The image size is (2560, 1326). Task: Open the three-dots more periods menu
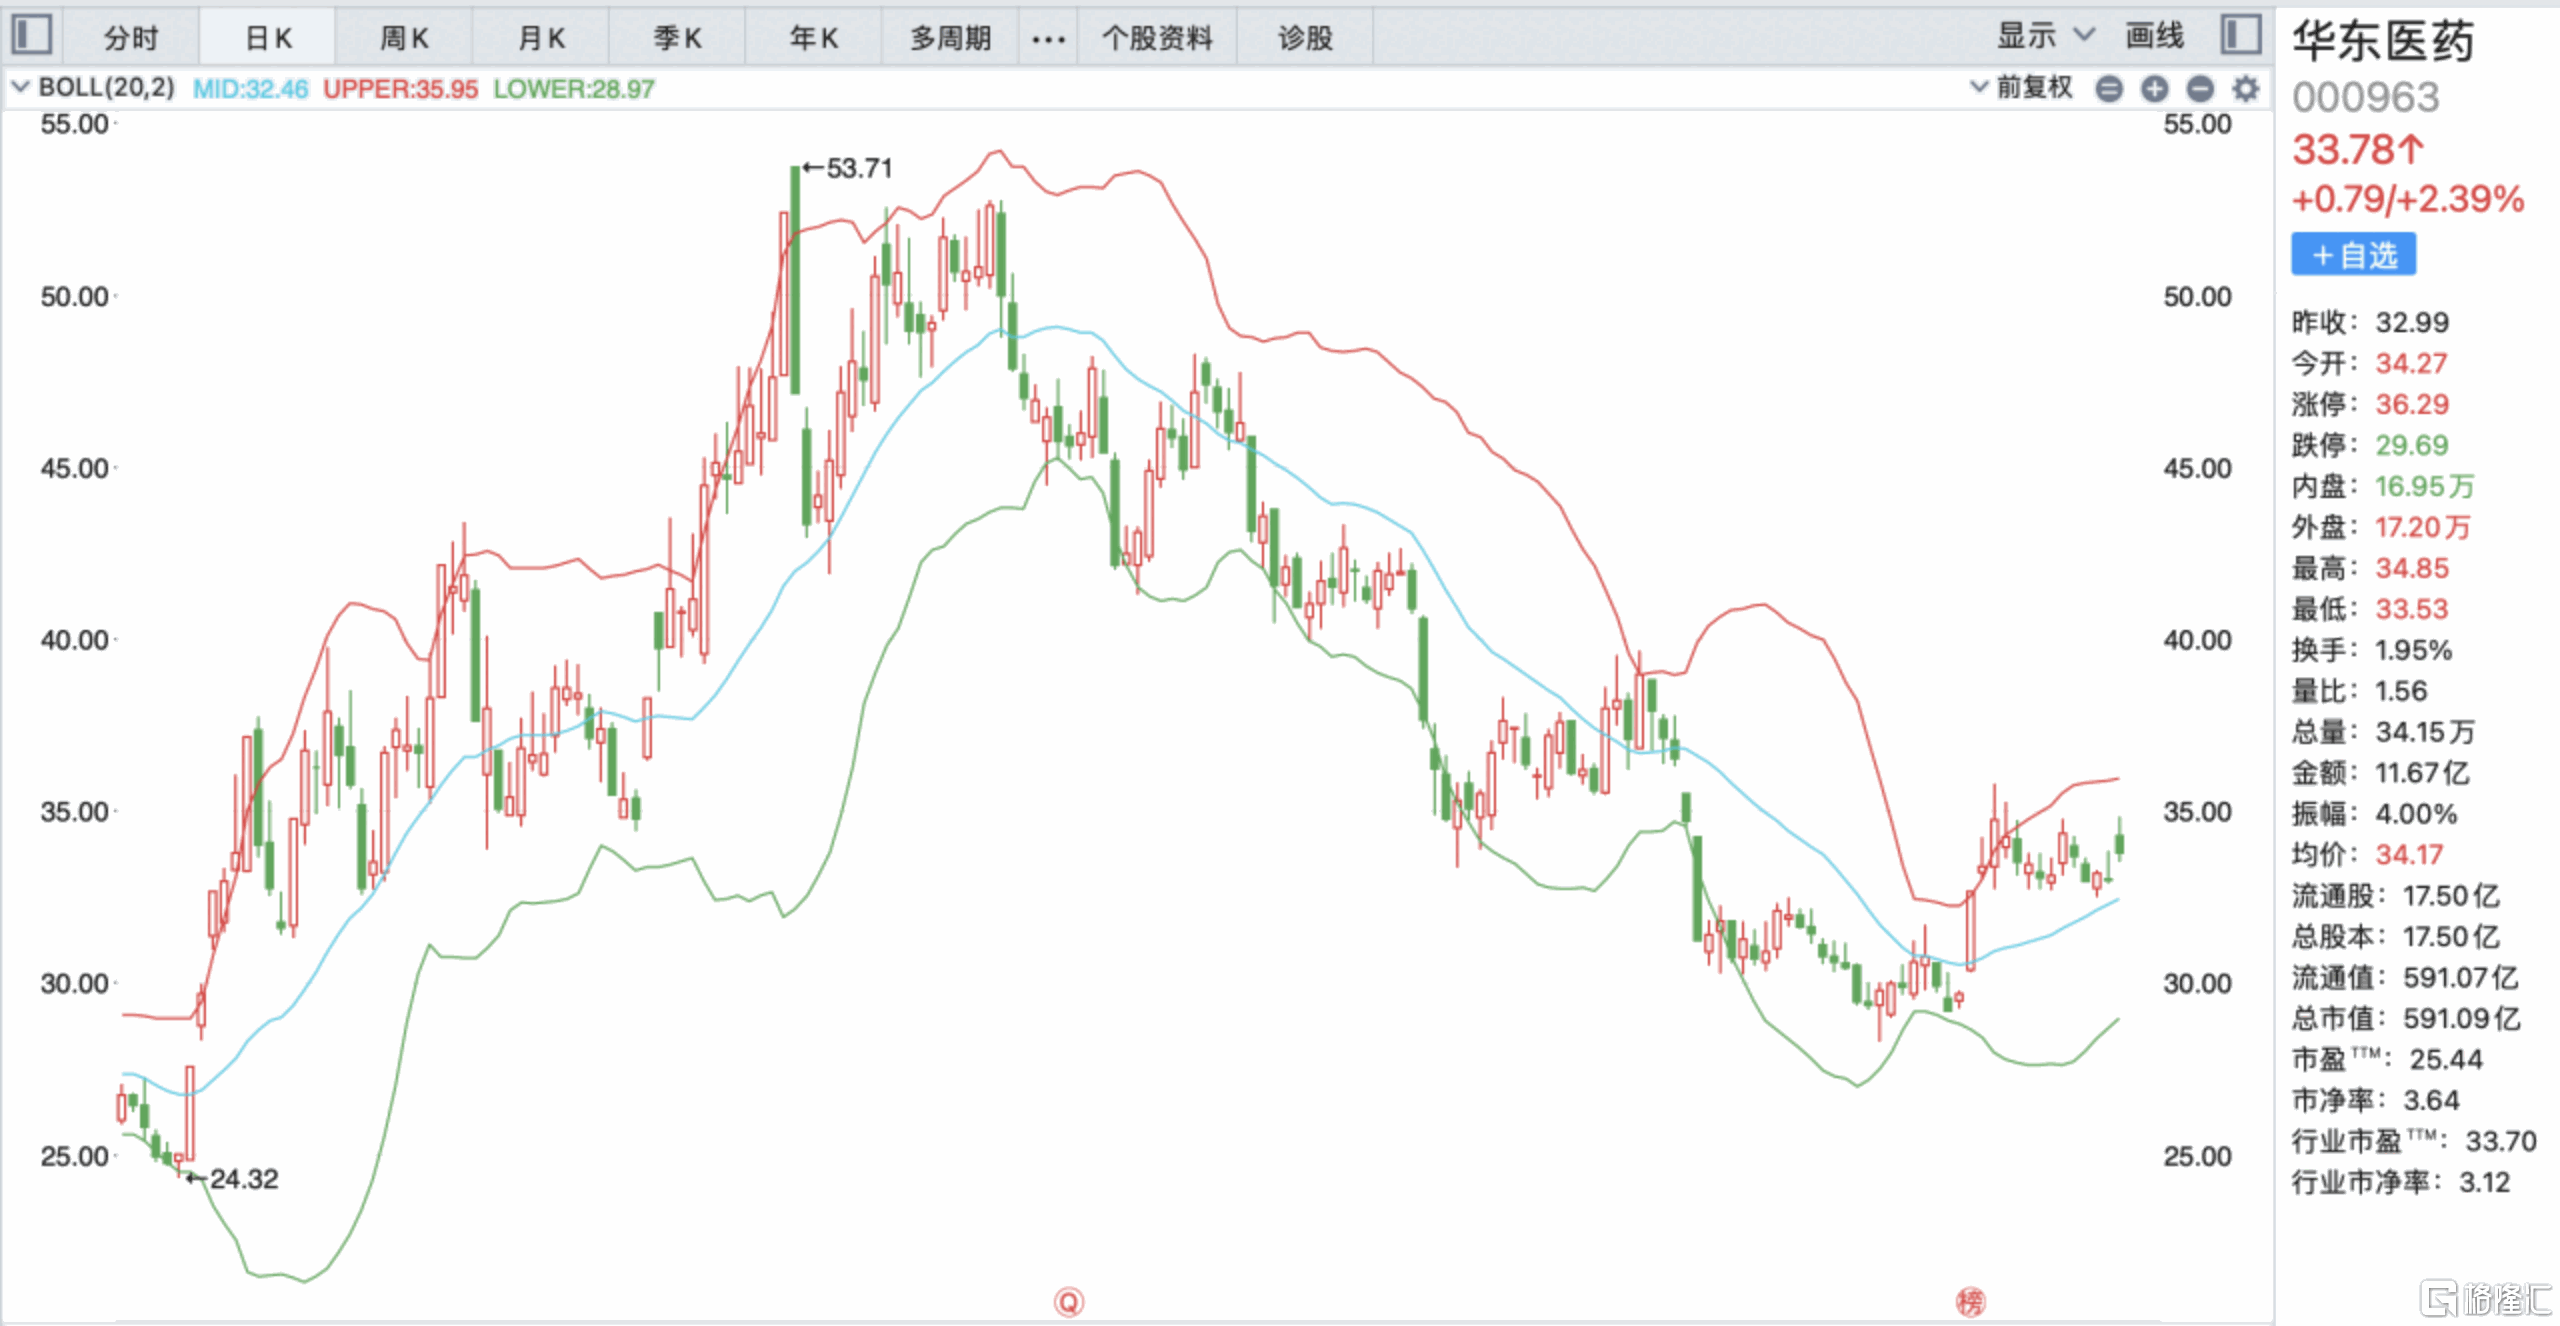tap(1048, 39)
